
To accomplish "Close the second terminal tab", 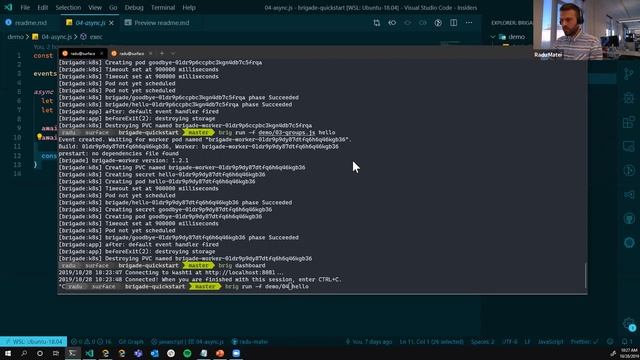I will (151, 53).
